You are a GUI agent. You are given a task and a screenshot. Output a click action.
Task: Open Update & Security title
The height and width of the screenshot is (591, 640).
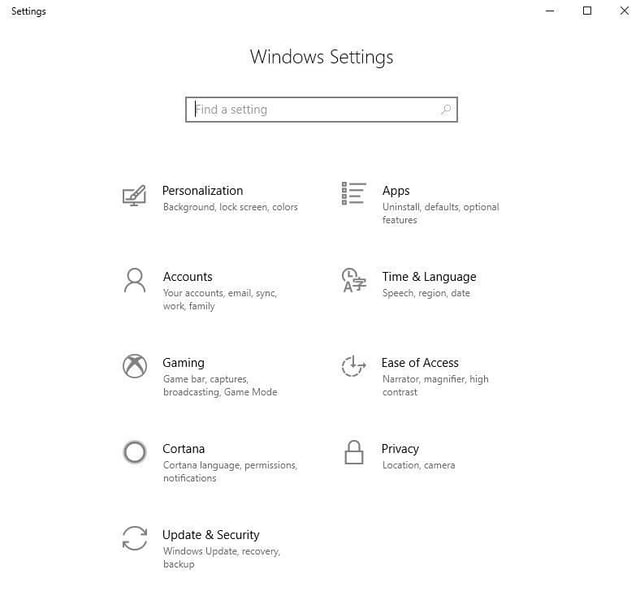pos(211,535)
